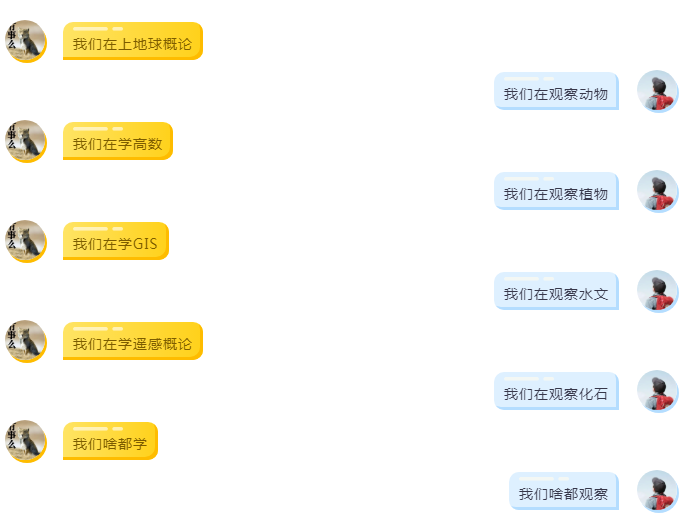Click the yellow bubble "我们在学高数"
Image resolution: width=693 pixels, height=522 pixels.
pos(117,142)
